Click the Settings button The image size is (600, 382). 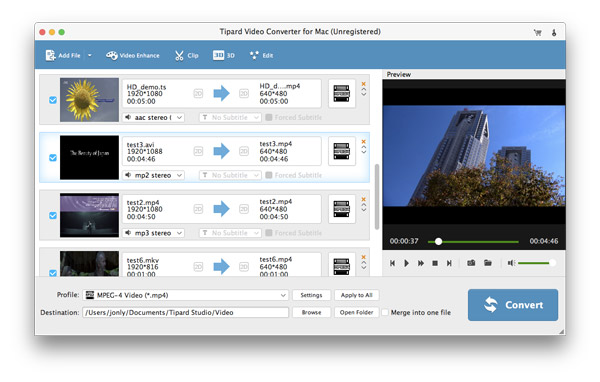[311, 295]
